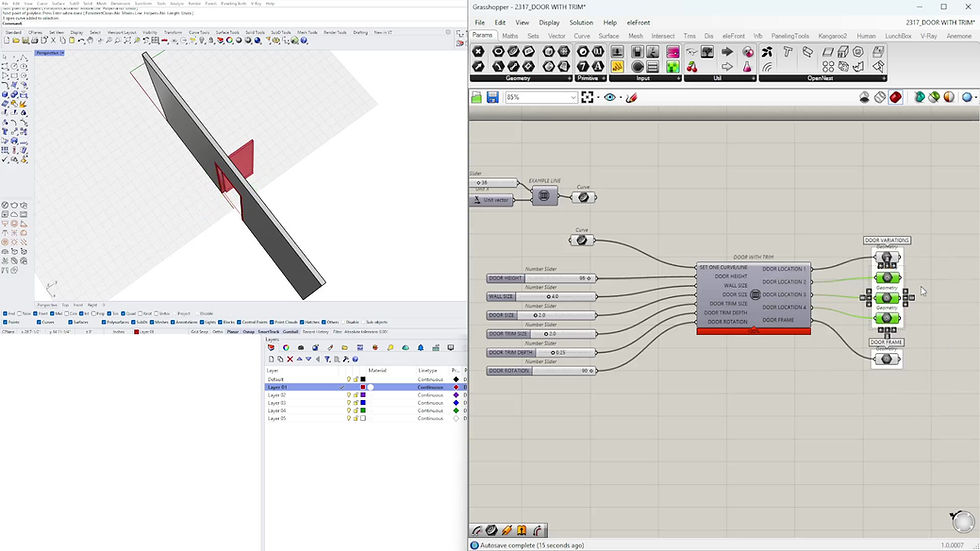Open the Grasshopper Display menu
This screenshot has width=980, height=551.
point(549,22)
